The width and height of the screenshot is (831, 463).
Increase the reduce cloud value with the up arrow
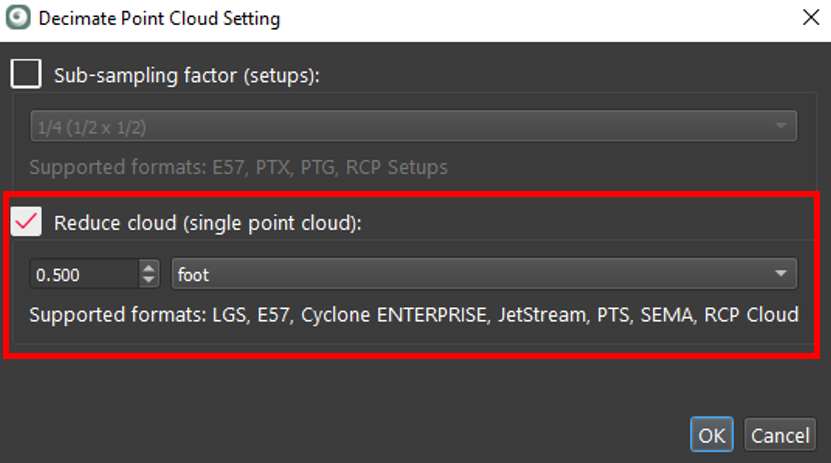[150, 267]
